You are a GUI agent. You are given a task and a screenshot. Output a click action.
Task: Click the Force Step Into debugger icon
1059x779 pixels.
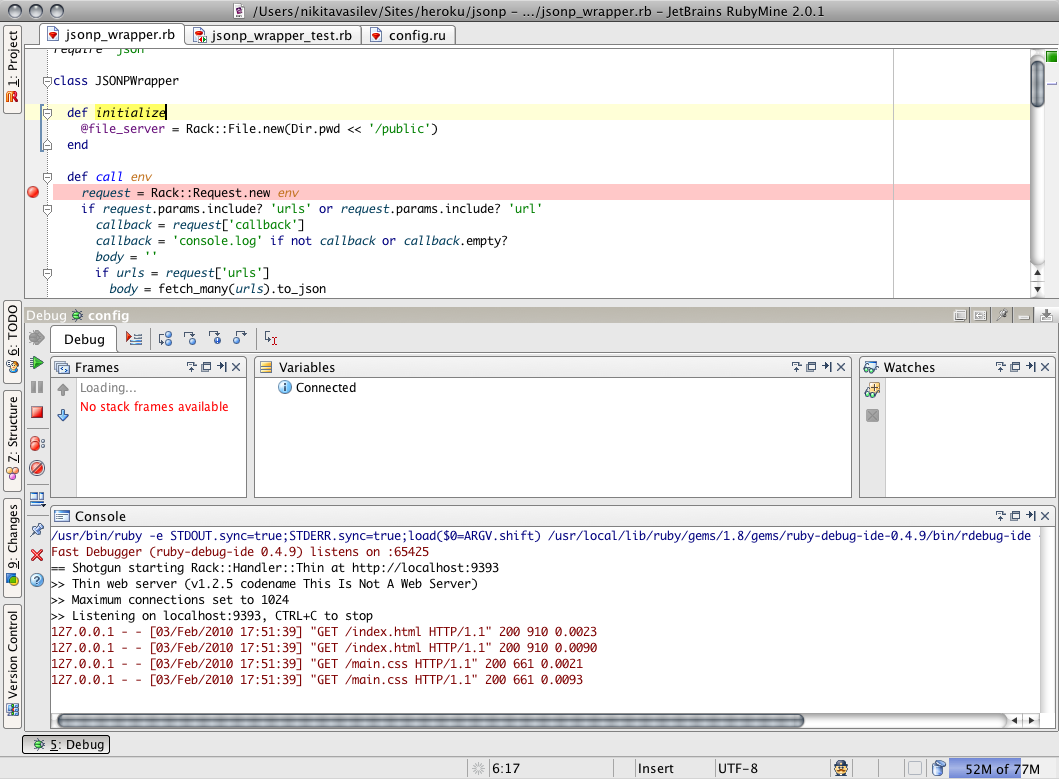click(x=215, y=338)
